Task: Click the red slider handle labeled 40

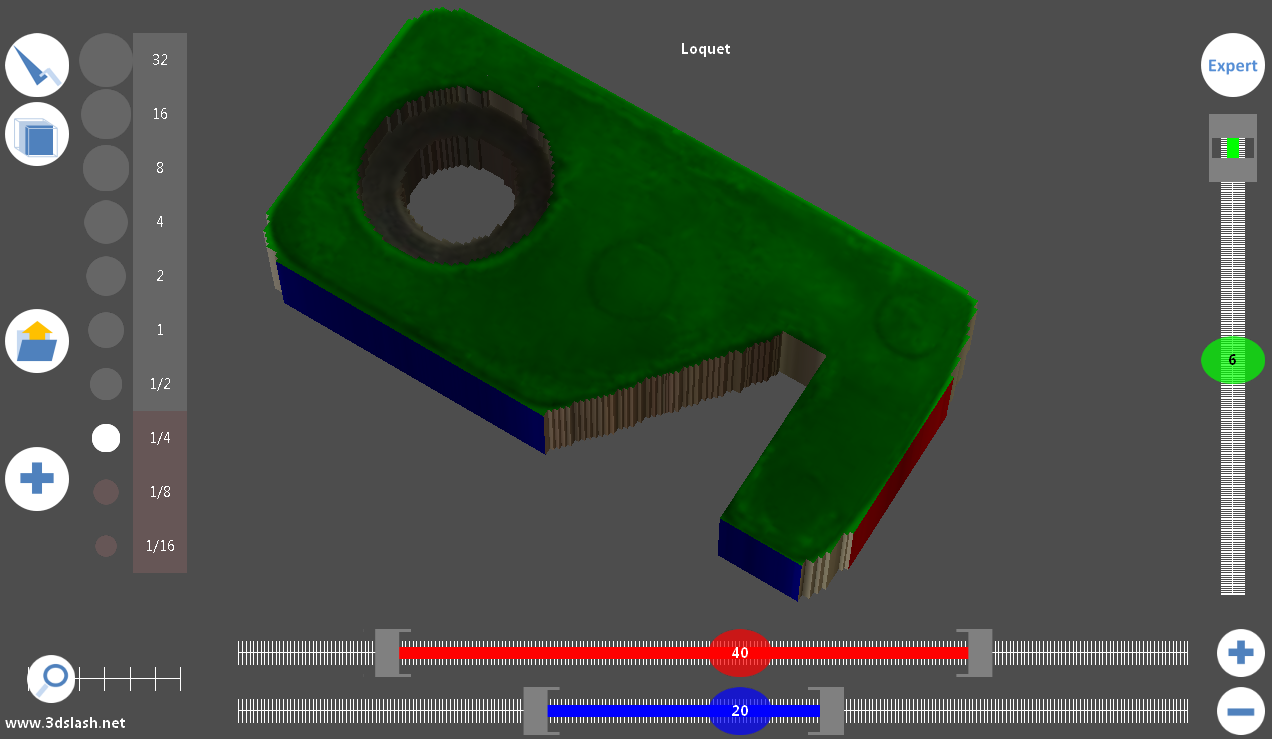Action: pos(740,653)
